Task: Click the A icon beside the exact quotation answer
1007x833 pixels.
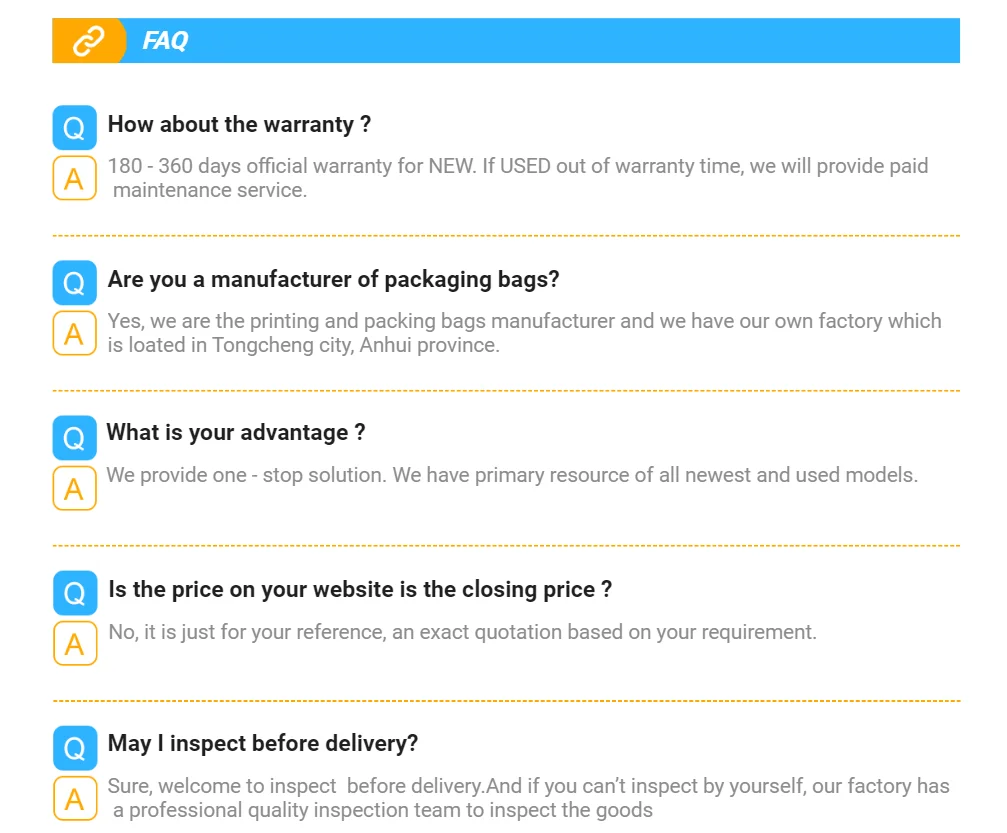Action: point(75,643)
